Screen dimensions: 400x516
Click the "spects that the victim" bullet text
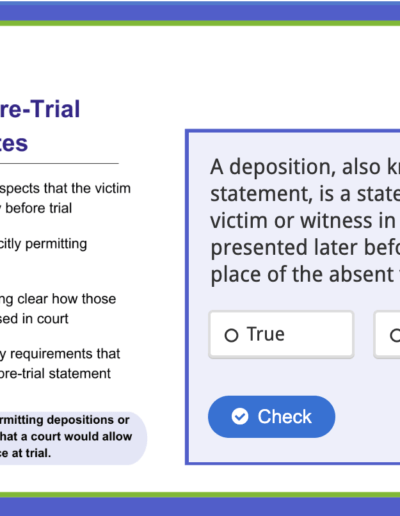point(65,189)
